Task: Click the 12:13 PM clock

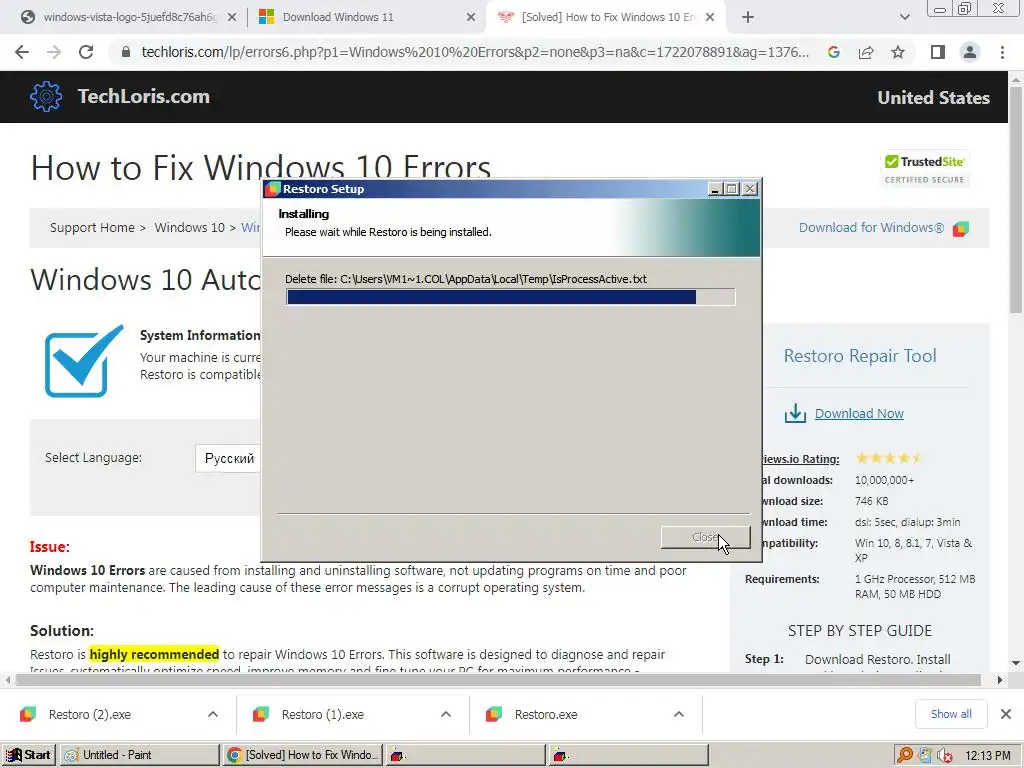Action: pos(987,756)
